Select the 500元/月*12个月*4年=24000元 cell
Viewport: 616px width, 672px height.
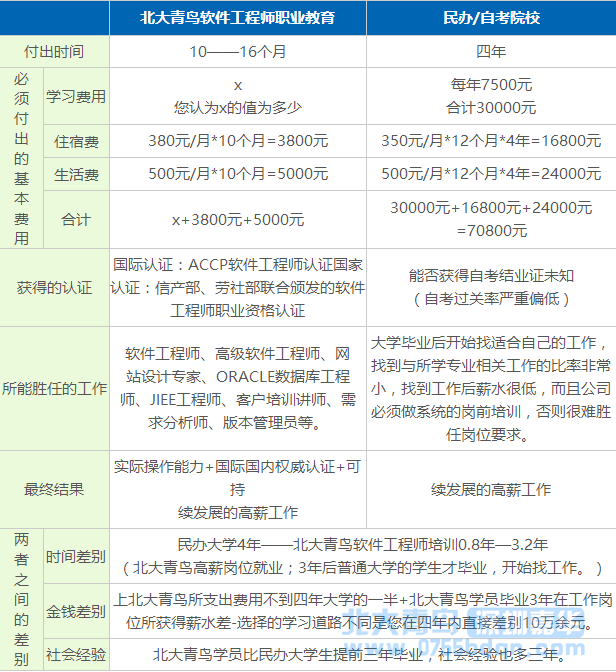point(490,174)
